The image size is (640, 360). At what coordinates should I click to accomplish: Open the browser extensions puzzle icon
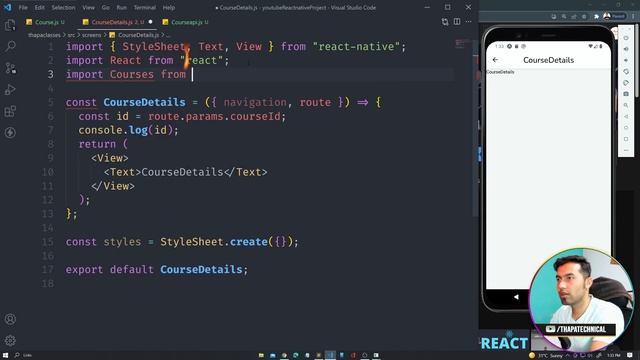[596, 16]
